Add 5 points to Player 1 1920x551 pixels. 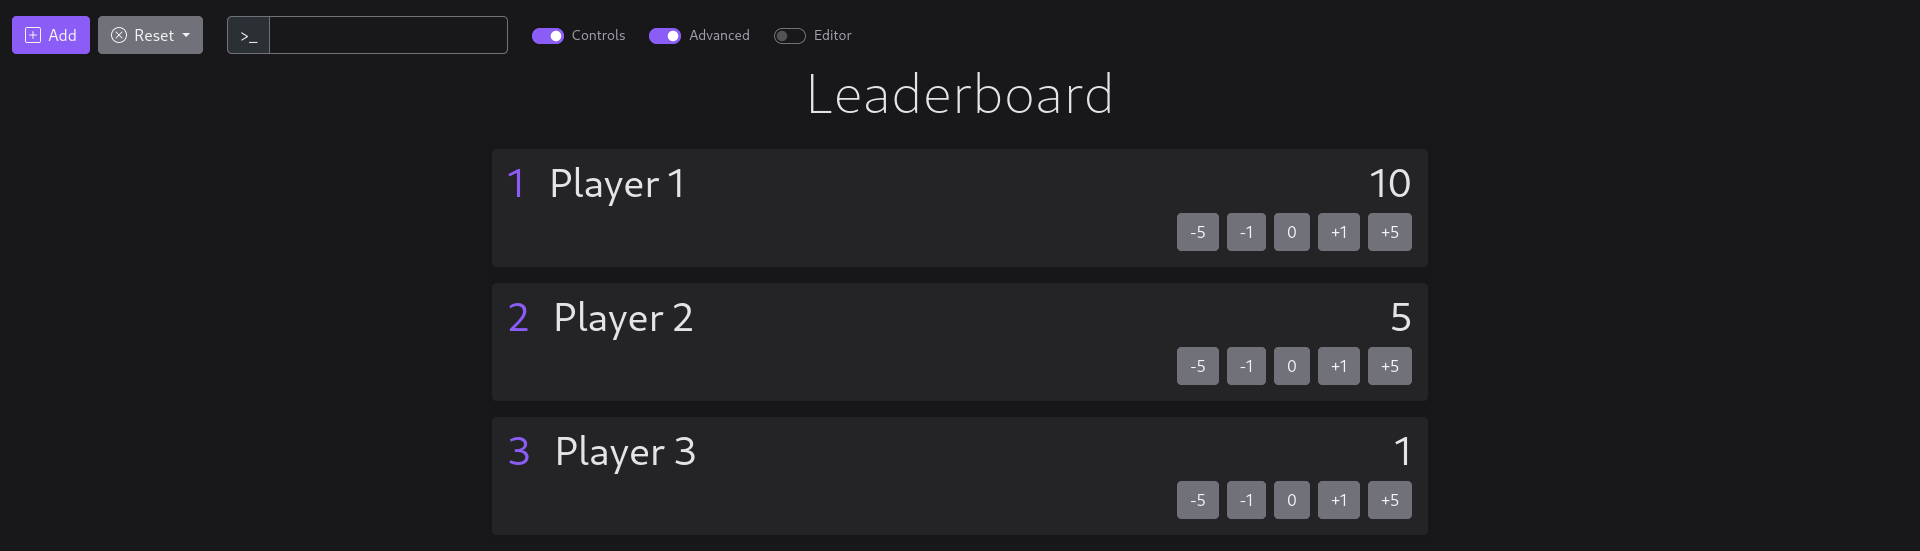pos(1389,232)
